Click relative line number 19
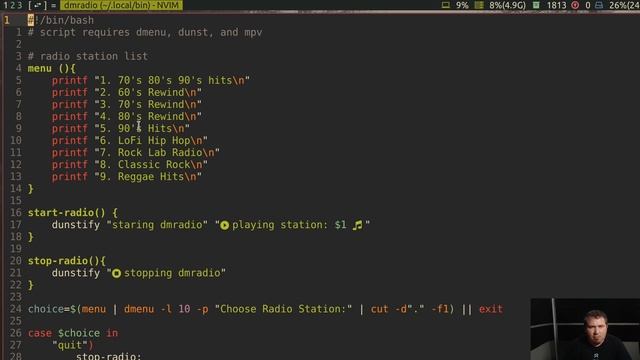 pos(16,249)
